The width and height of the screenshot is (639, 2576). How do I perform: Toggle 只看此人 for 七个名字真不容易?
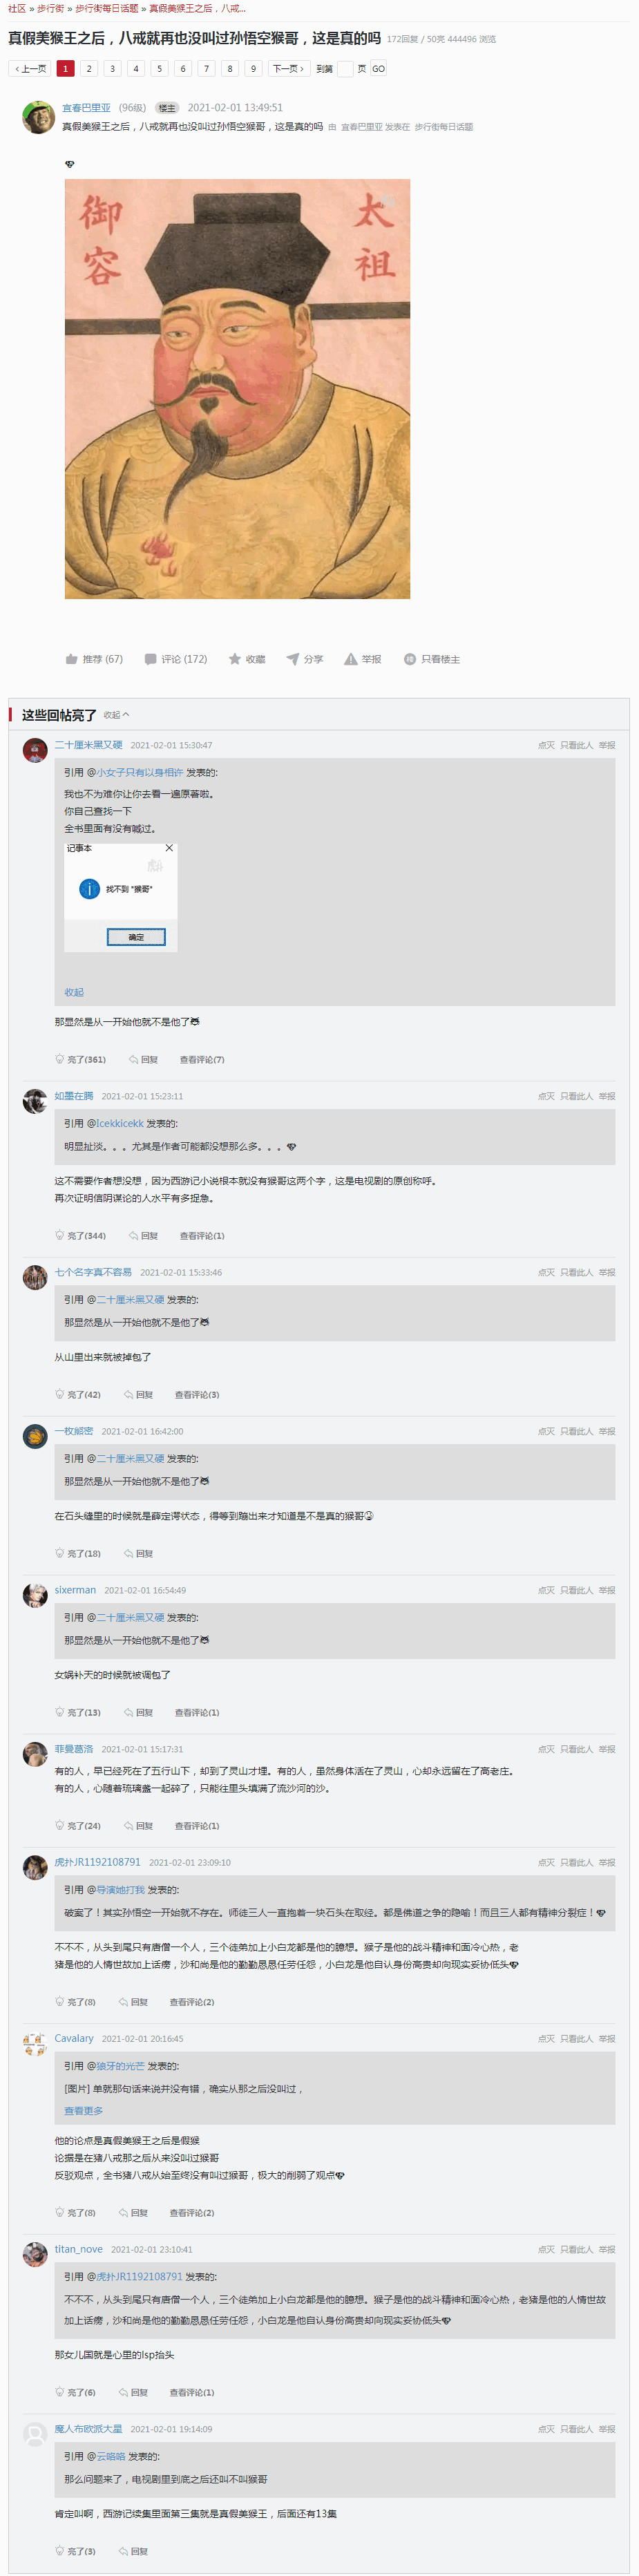576,1273
